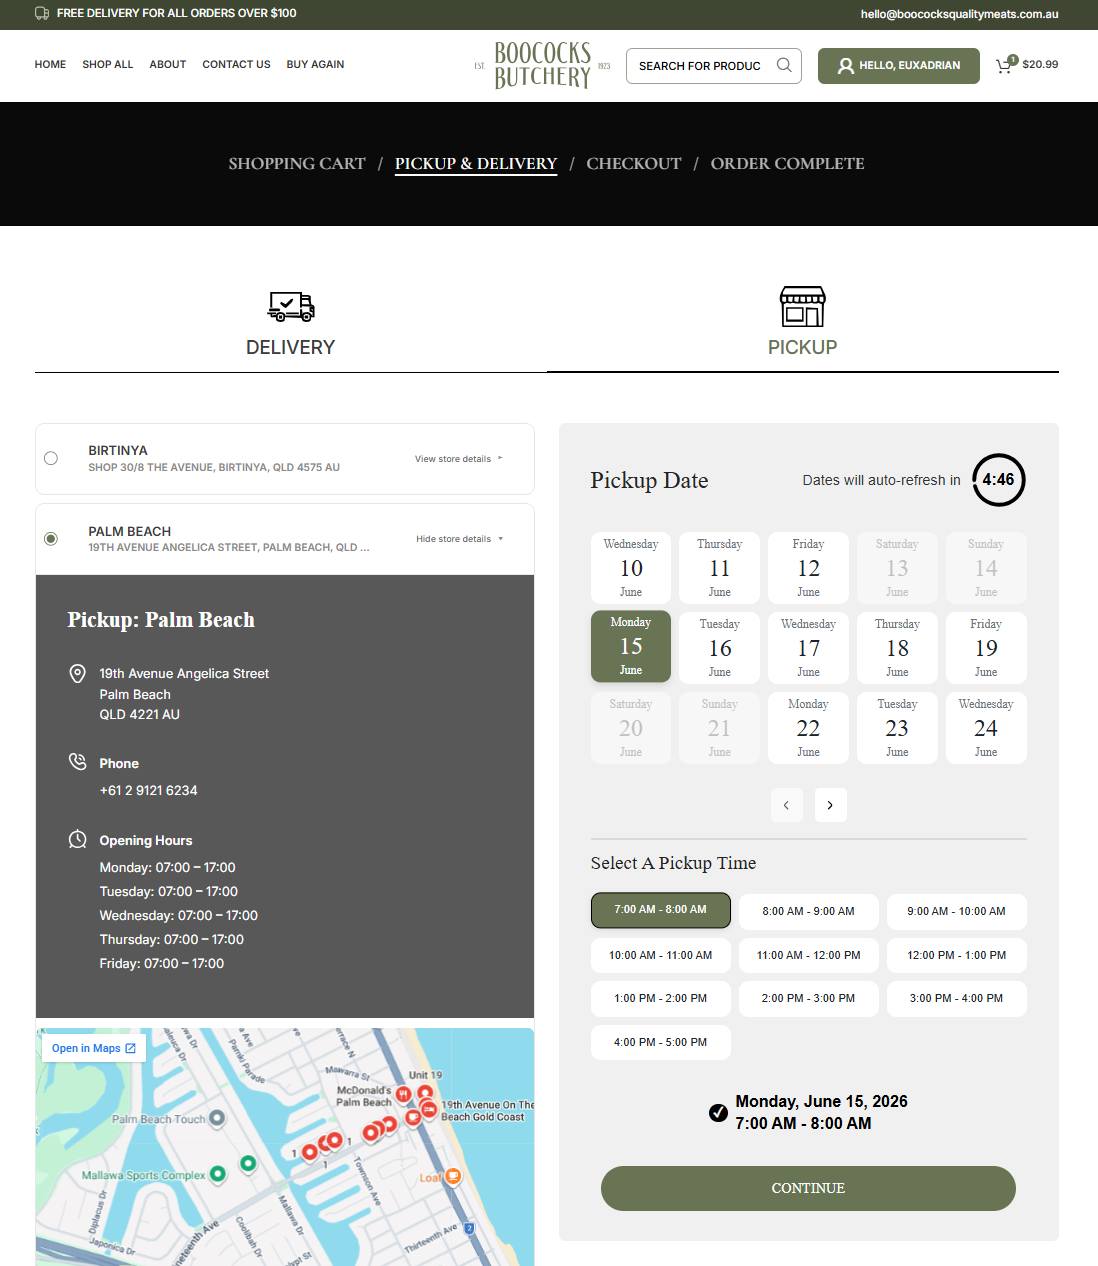Click the Loaf cafe map marker
This screenshot has width=1098, height=1266.
[453, 1176]
